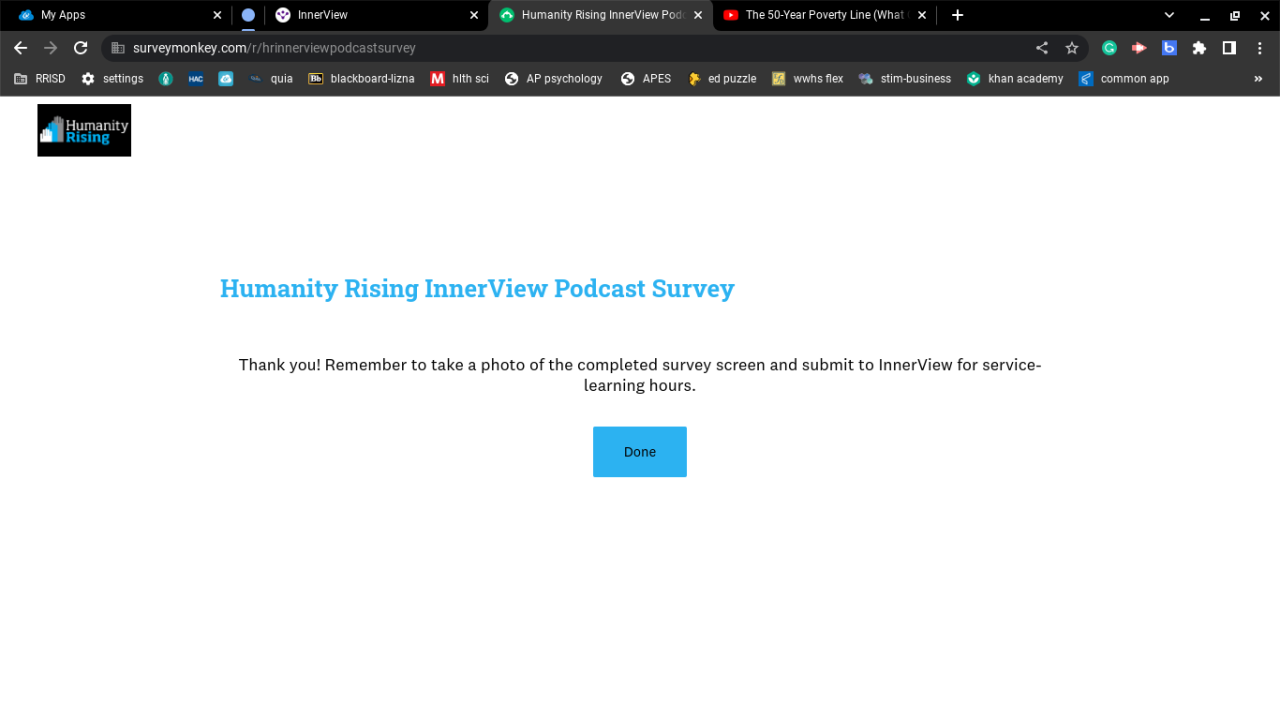Open the blackboard-lizna bookmark
This screenshot has height=720, width=1280.
[361, 79]
